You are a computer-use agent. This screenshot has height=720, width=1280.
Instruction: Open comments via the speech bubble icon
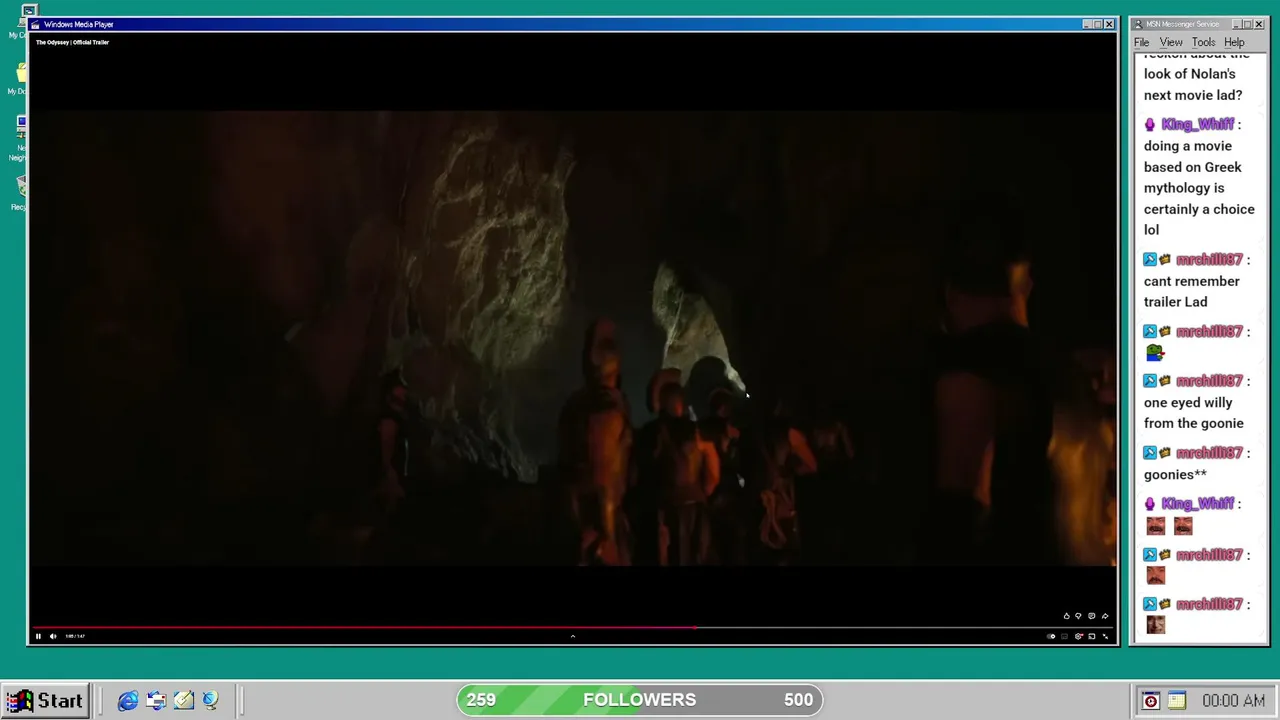(1091, 616)
